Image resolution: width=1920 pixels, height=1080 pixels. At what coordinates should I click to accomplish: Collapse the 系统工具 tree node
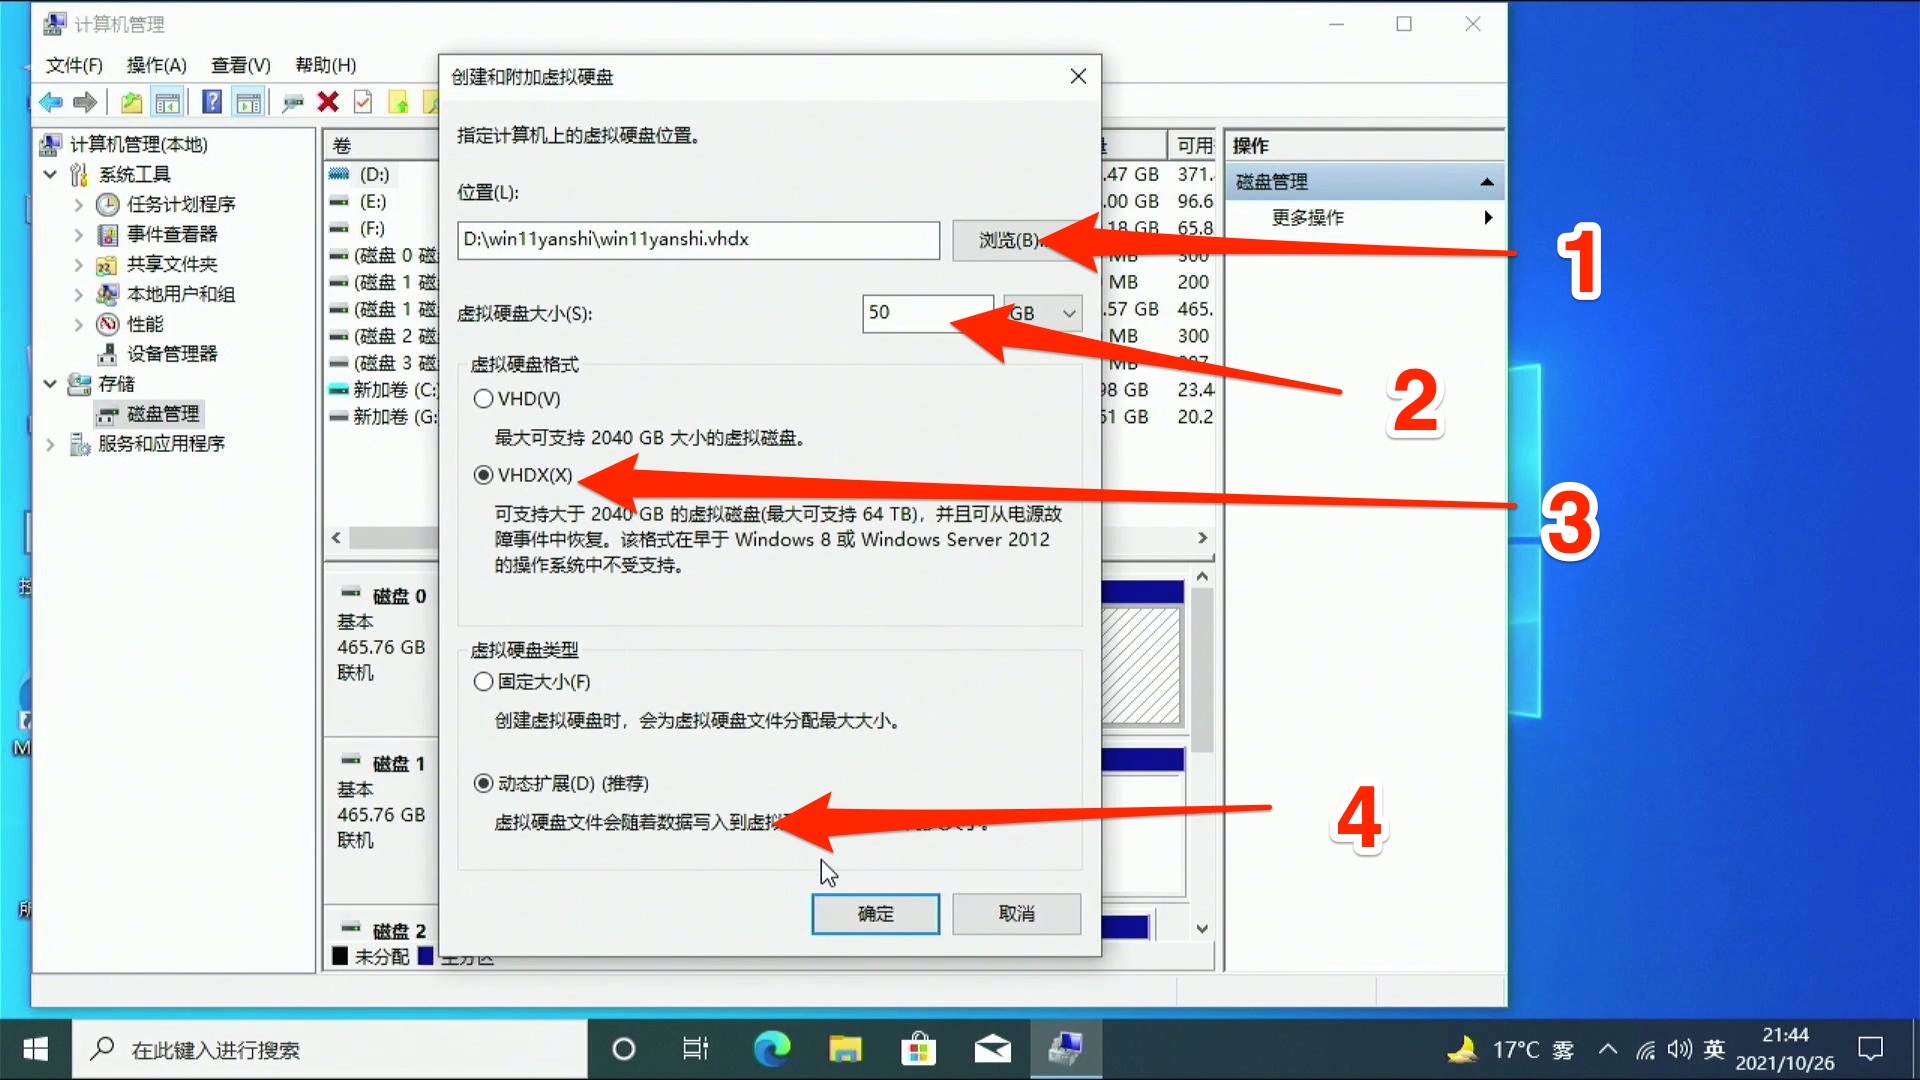pos(50,173)
